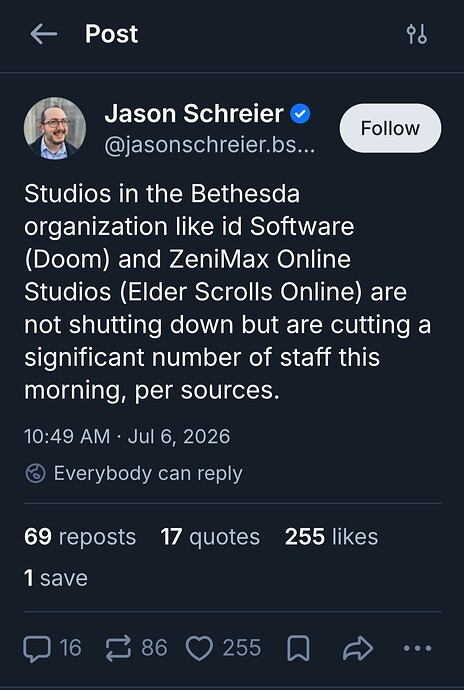464x690 pixels.
Task: Open thread preferences slider icon
Action: 416,34
